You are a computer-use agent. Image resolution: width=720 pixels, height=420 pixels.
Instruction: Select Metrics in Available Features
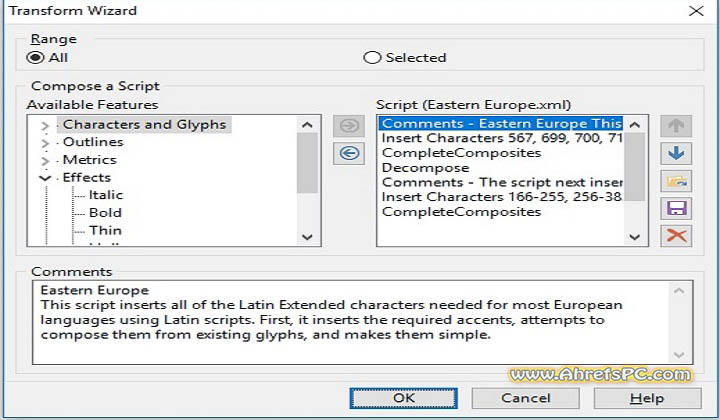pyautogui.click(x=90, y=160)
